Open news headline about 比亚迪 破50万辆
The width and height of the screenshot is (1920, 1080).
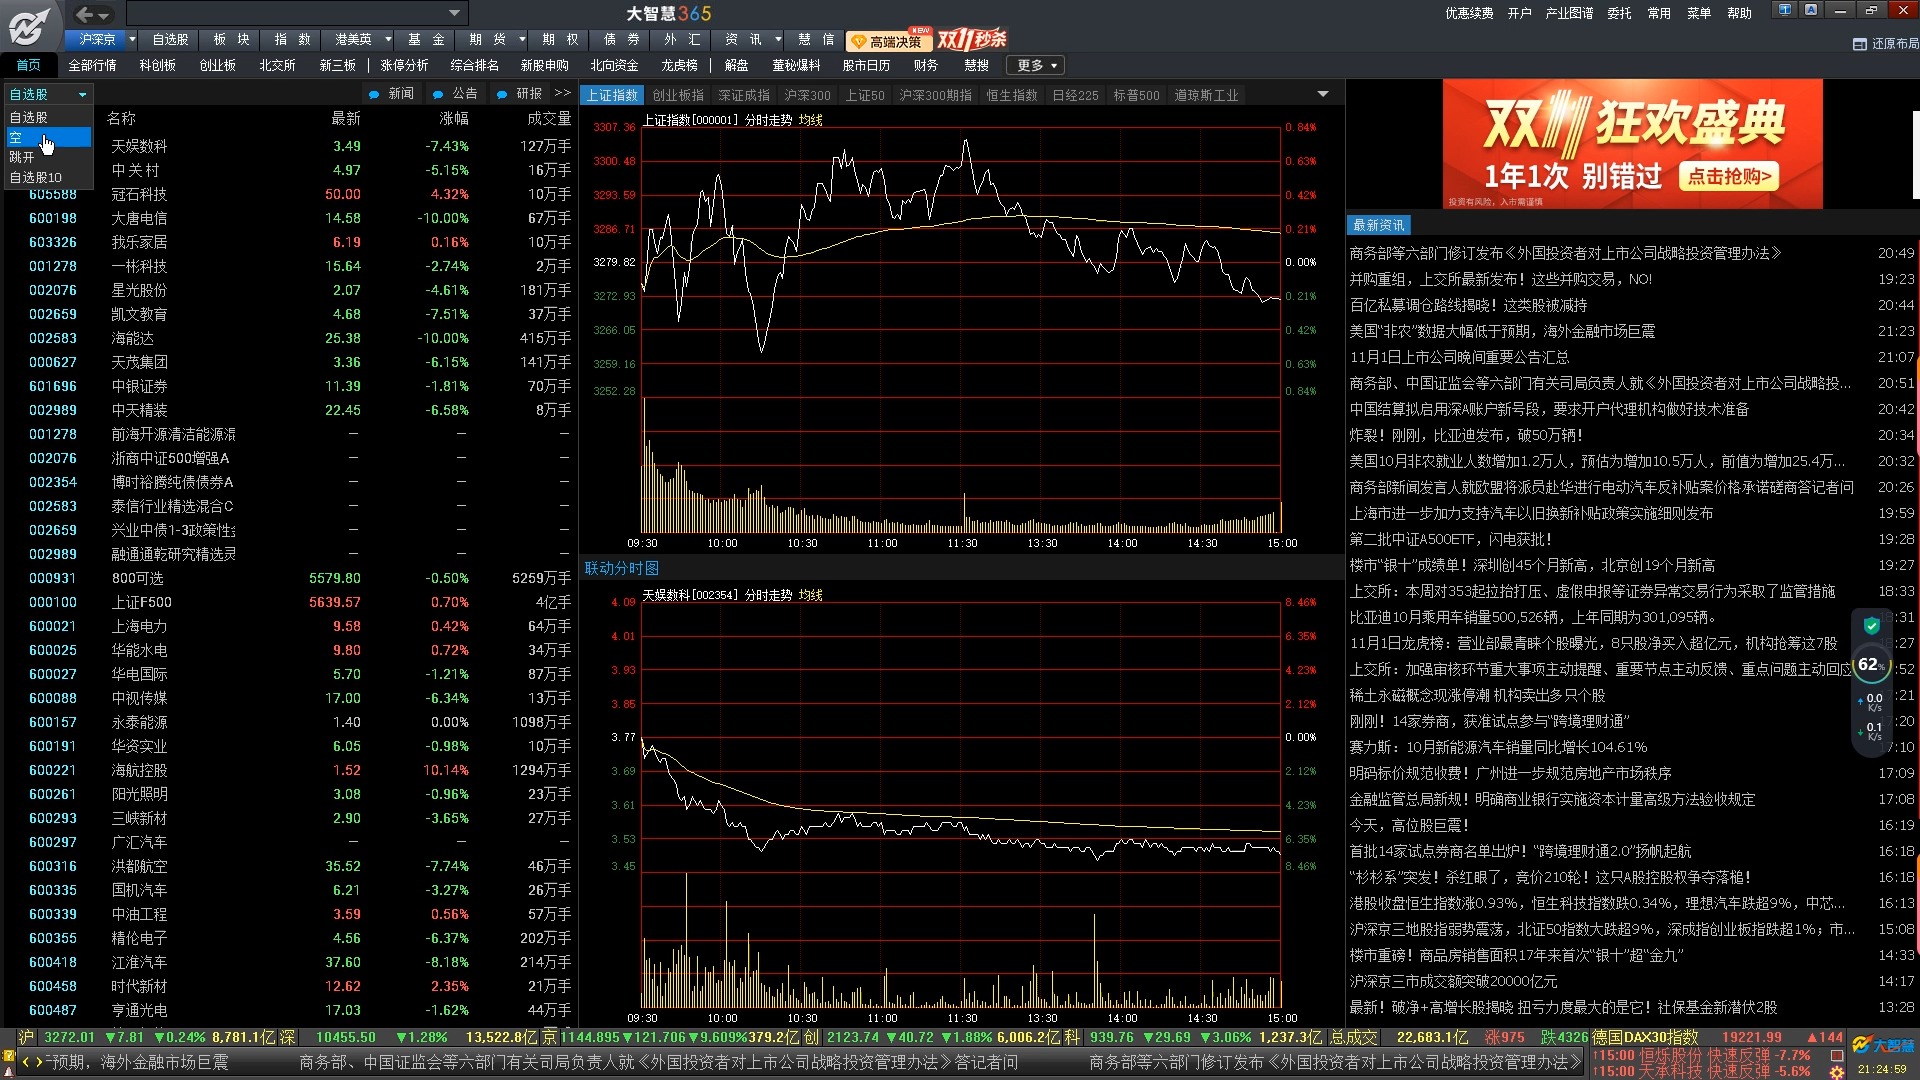1466,435
